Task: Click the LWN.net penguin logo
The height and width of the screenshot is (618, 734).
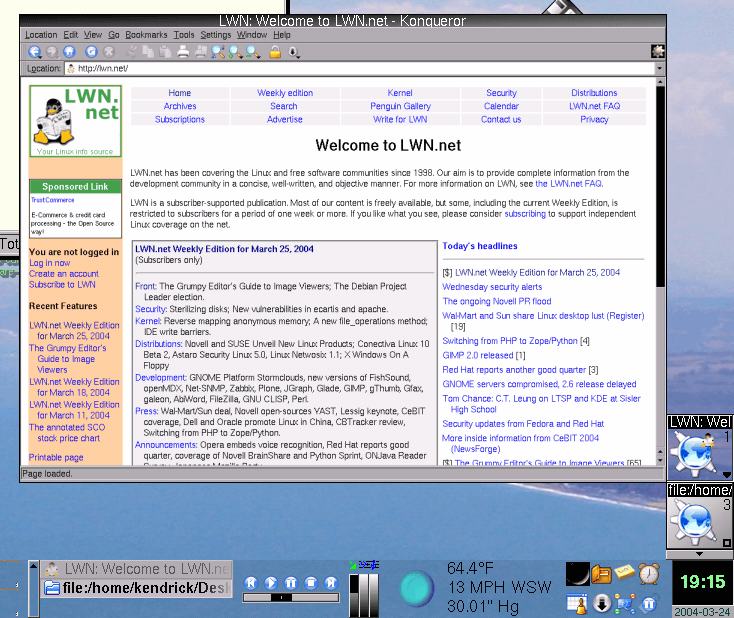Action: (75, 121)
